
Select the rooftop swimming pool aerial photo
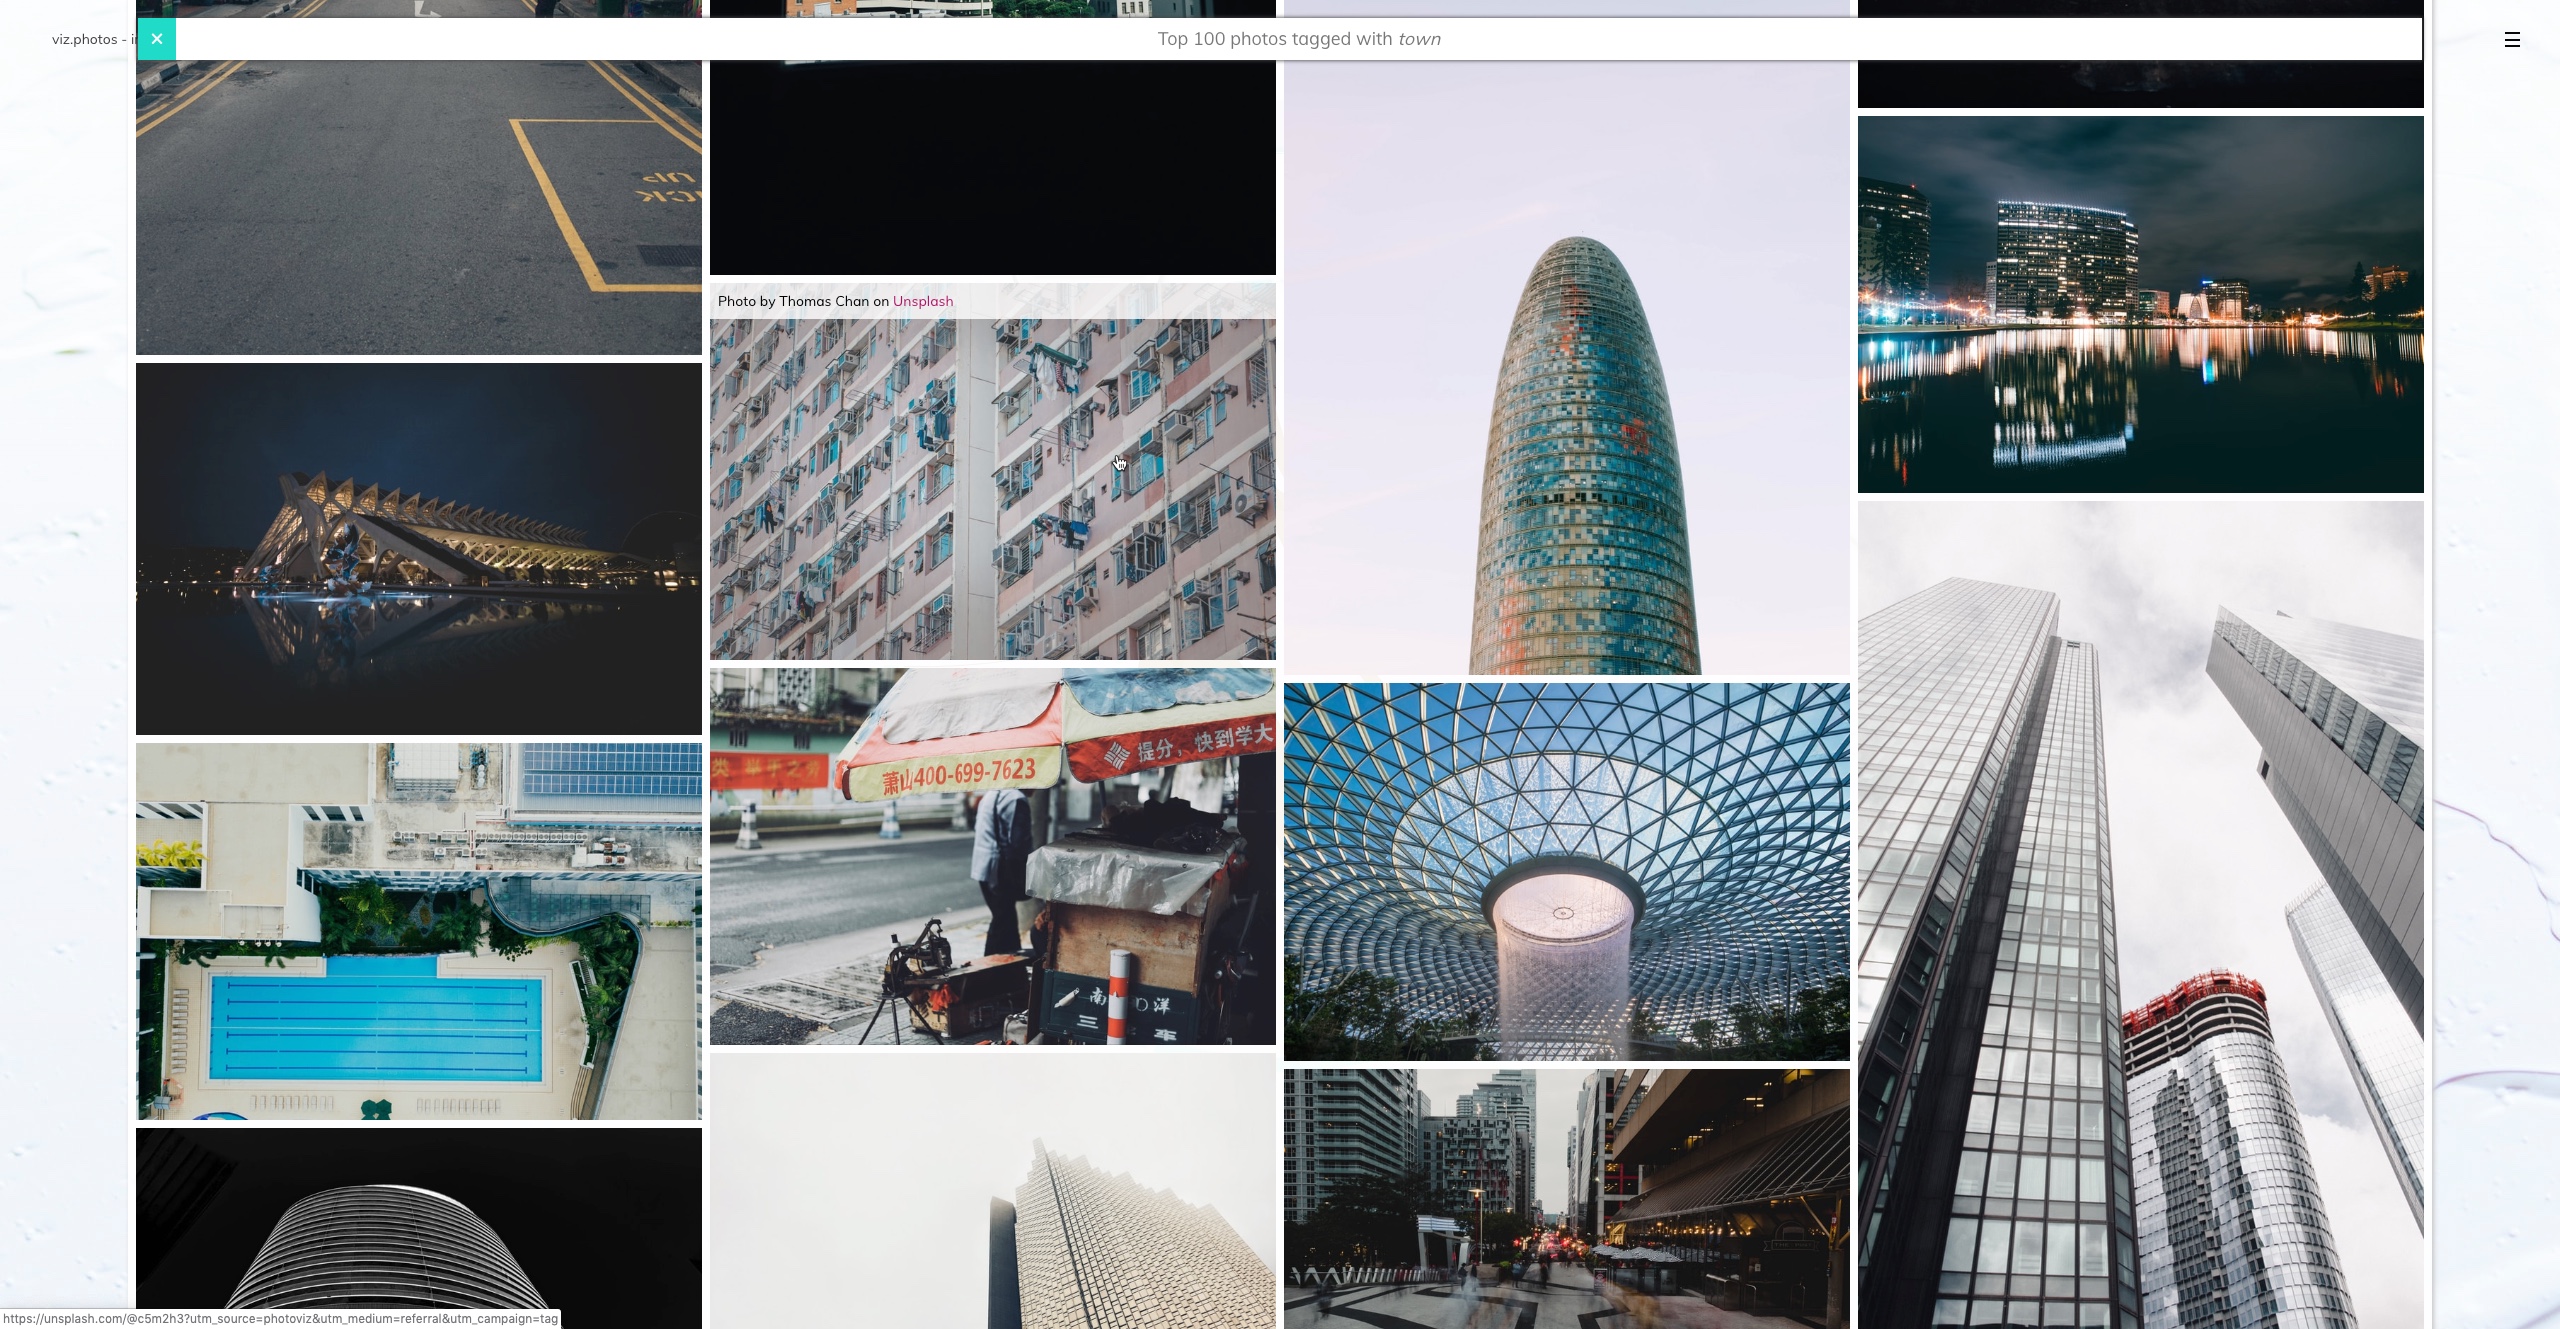coord(417,930)
